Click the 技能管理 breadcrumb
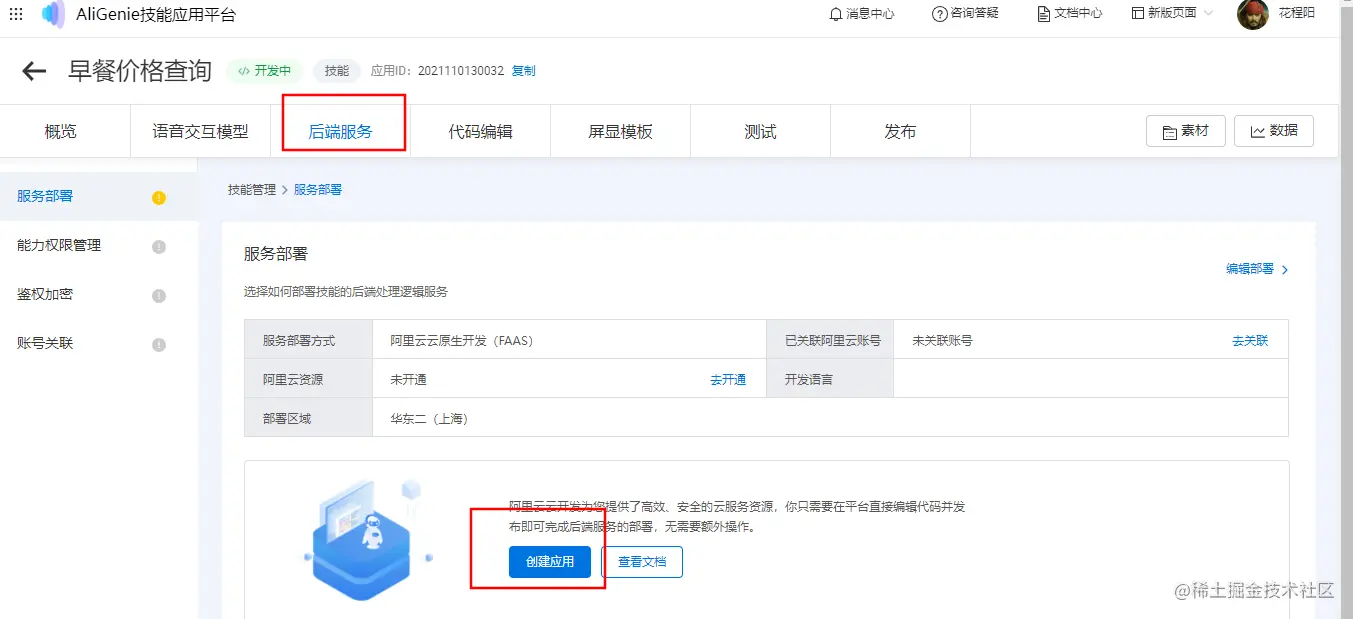This screenshot has height=619, width=1353. tap(252, 189)
